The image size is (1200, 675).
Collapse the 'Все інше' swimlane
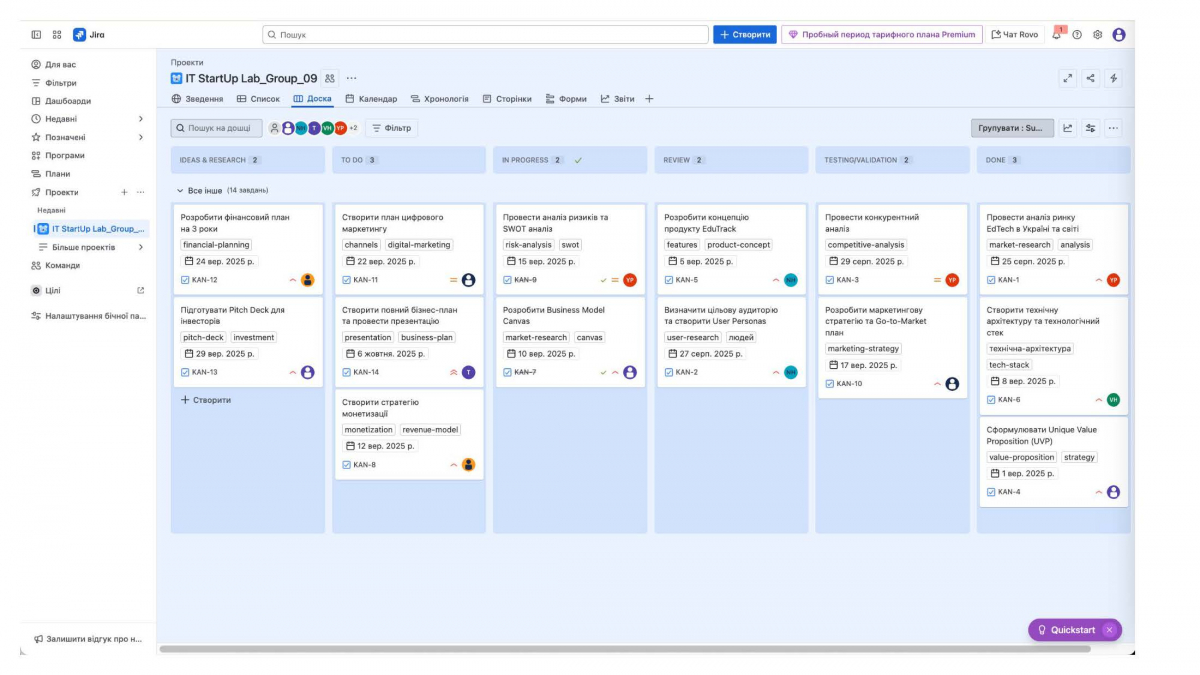[180, 190]
